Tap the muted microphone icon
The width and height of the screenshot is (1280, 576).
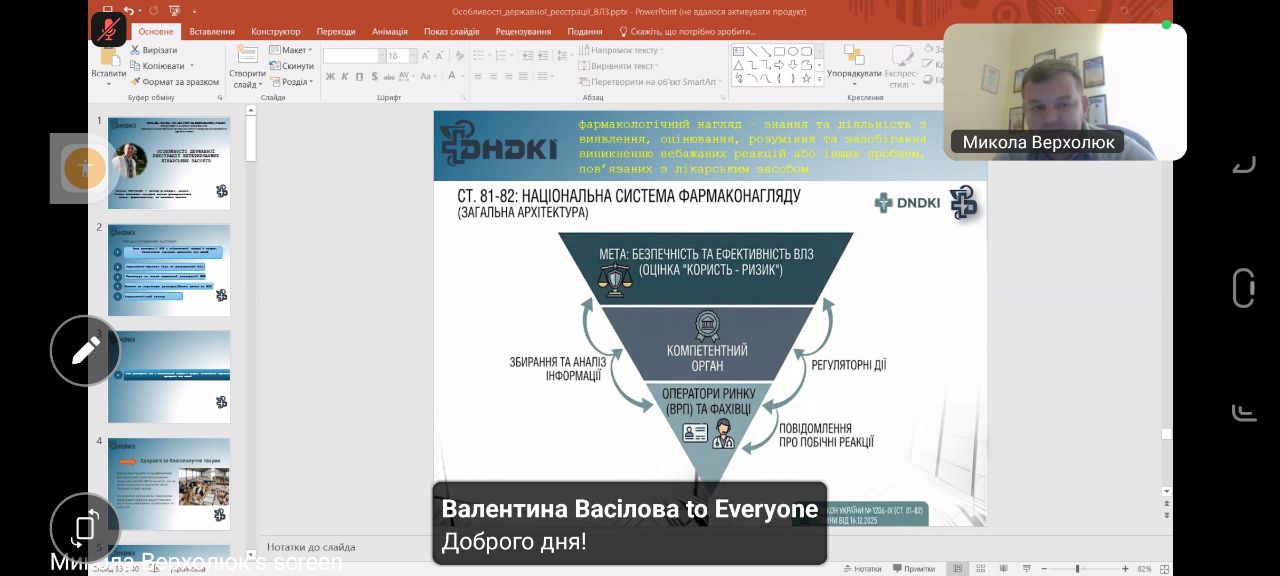click(109, 29)
